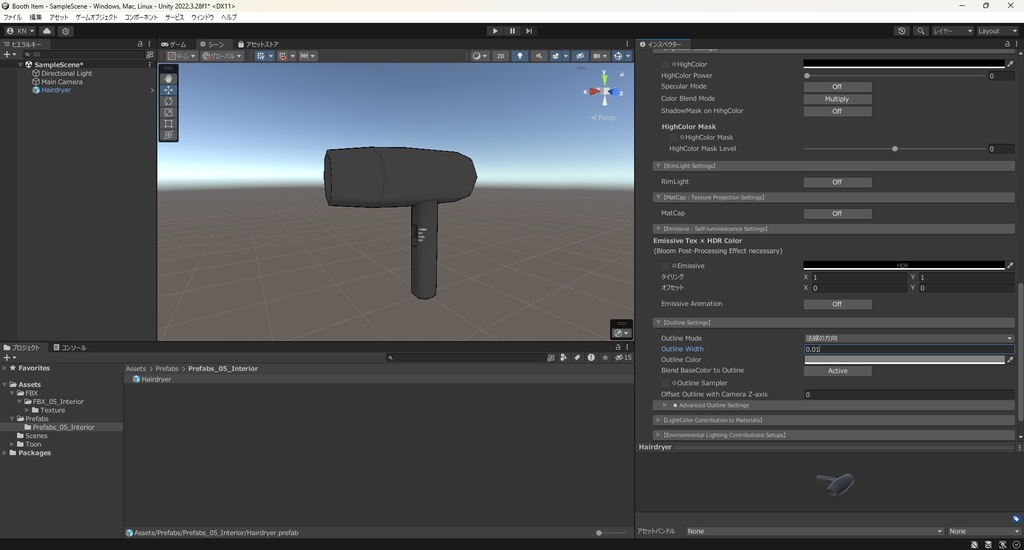Click the Color Blend Mode Multiply button
The height and width of the screenshot is (550, 1024).
point(837,99)
